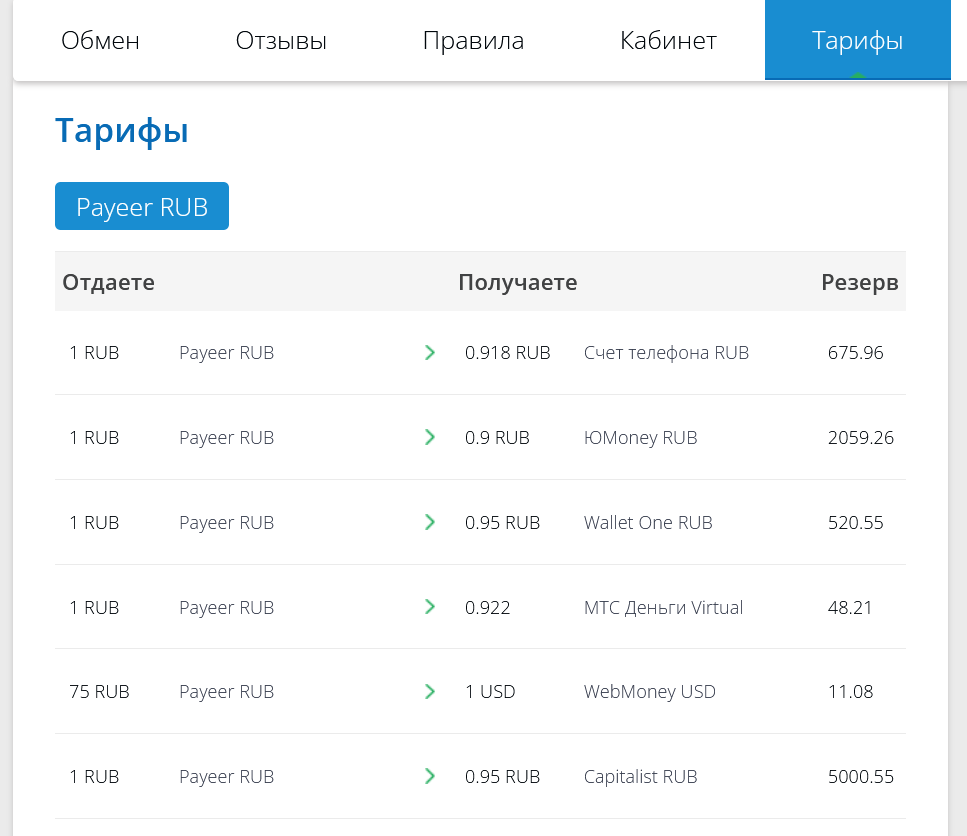Click the 0.922 rate value
Image resolution: width=967 pixels, height=836 pixels.
pos(487,607)
